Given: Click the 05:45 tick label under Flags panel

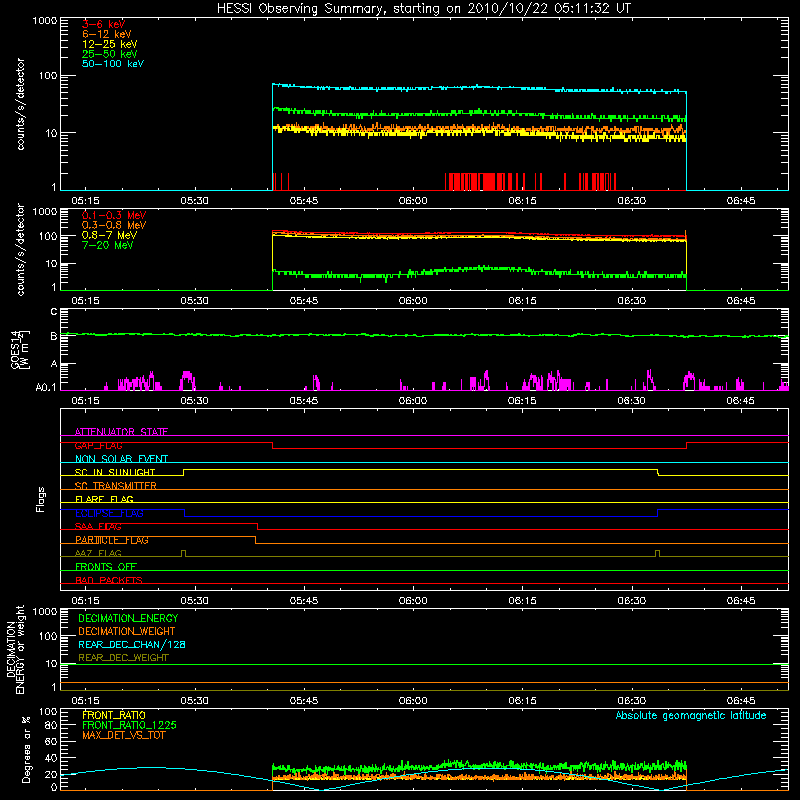Looking at the screenshot, I should point(304,601).
